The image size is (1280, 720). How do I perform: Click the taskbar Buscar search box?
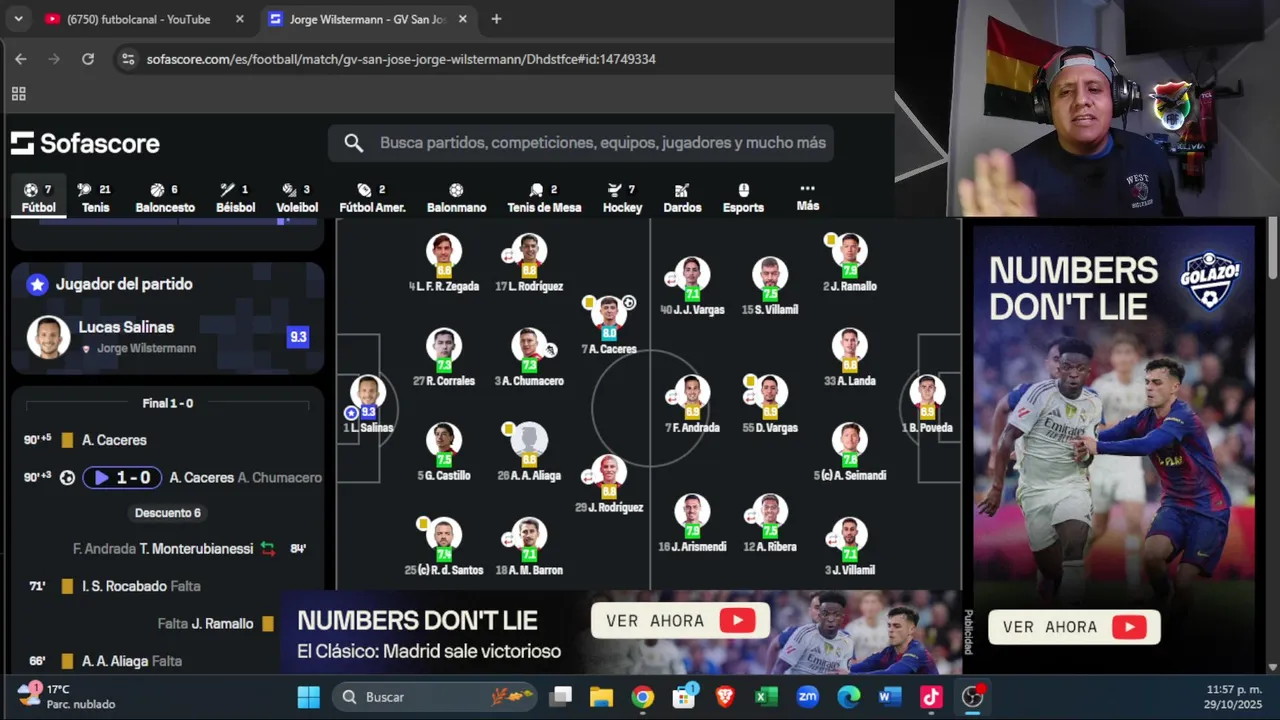435,697
